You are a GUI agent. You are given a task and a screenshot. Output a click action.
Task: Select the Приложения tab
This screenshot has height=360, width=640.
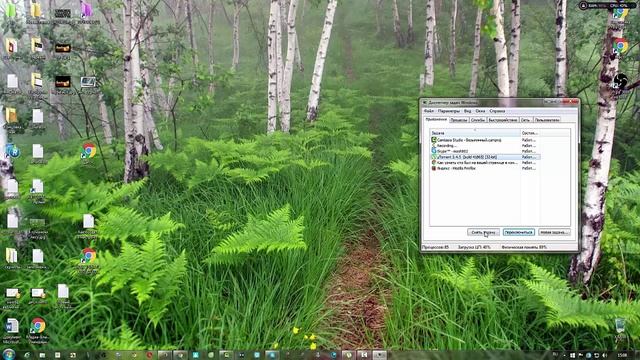pos(436,120)
